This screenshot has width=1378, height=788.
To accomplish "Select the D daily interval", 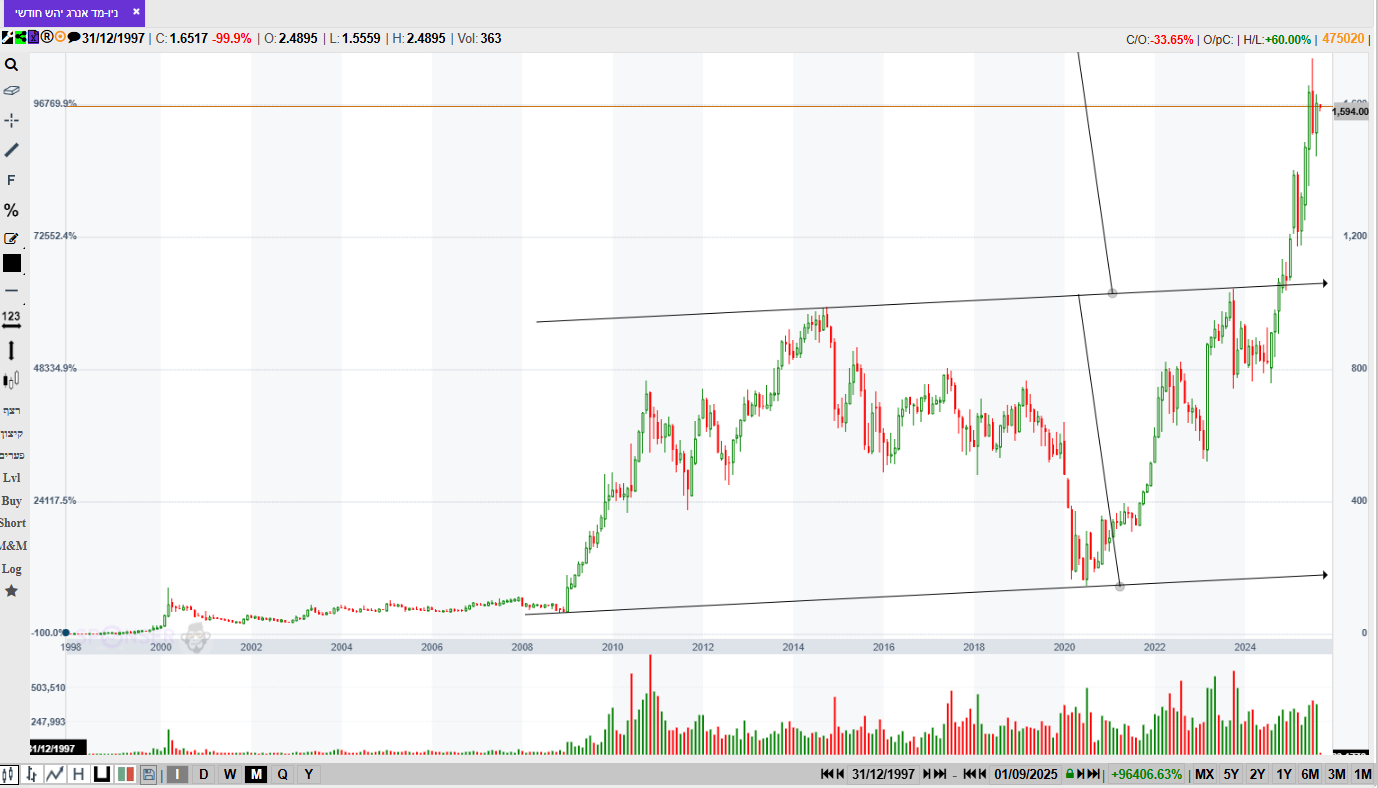I will point(204,774).
